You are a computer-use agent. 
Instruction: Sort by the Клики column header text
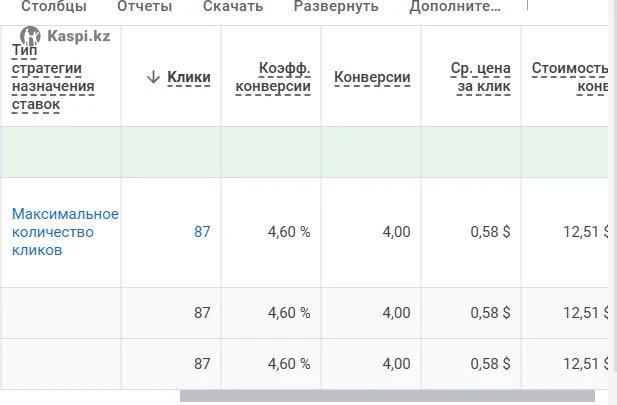pyautogui.click(x=189, y=77)
